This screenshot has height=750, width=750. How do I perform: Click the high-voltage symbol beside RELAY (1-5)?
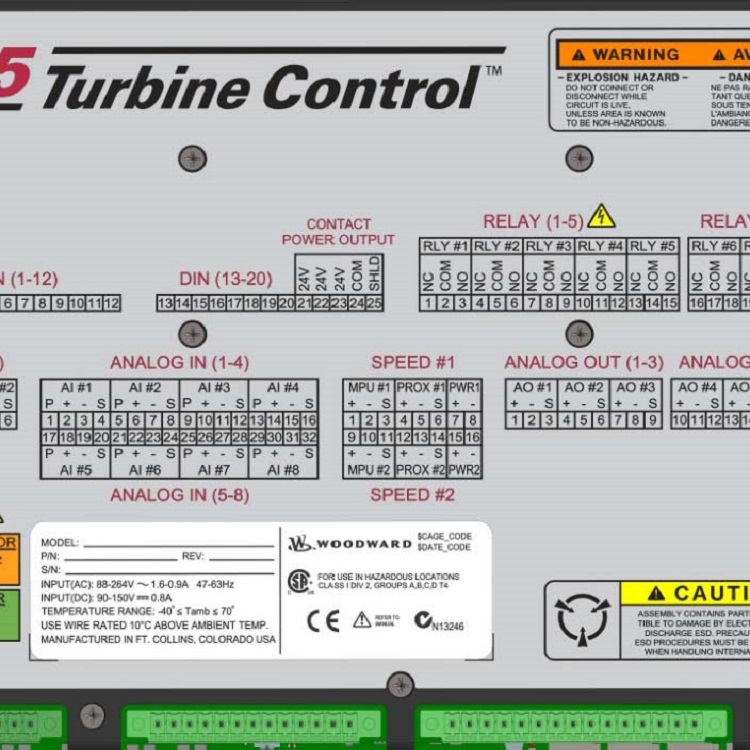601,216
